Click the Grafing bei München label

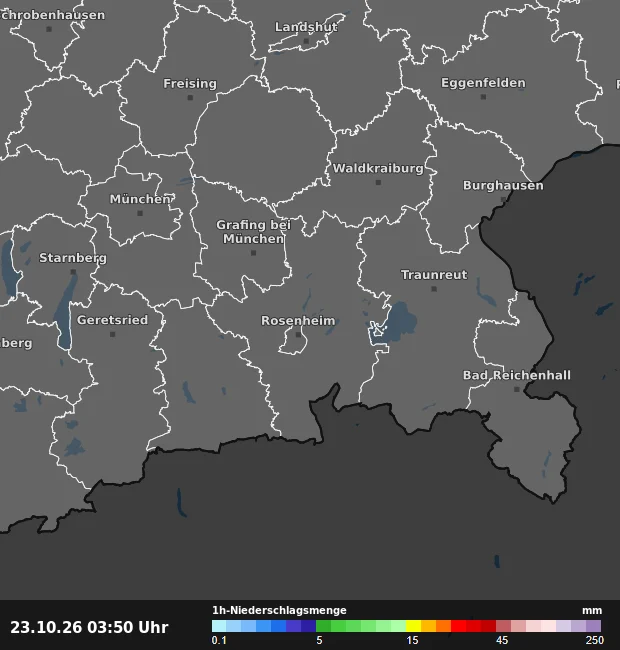tap(253, 232)
